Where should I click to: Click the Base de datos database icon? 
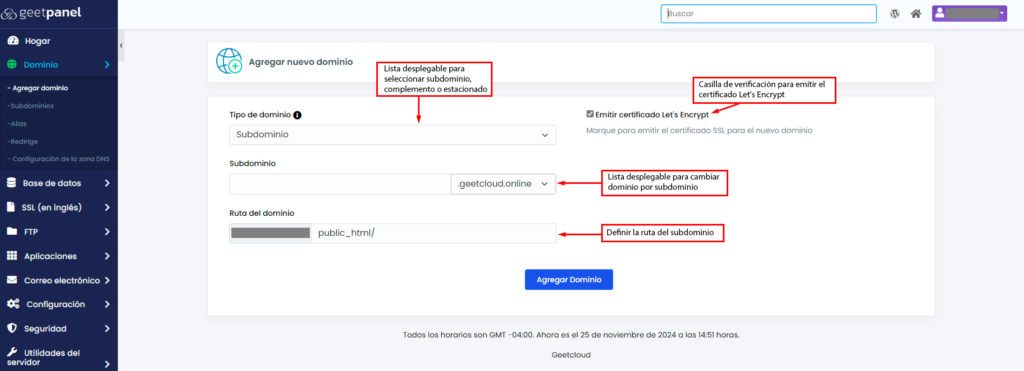[11, 183]
